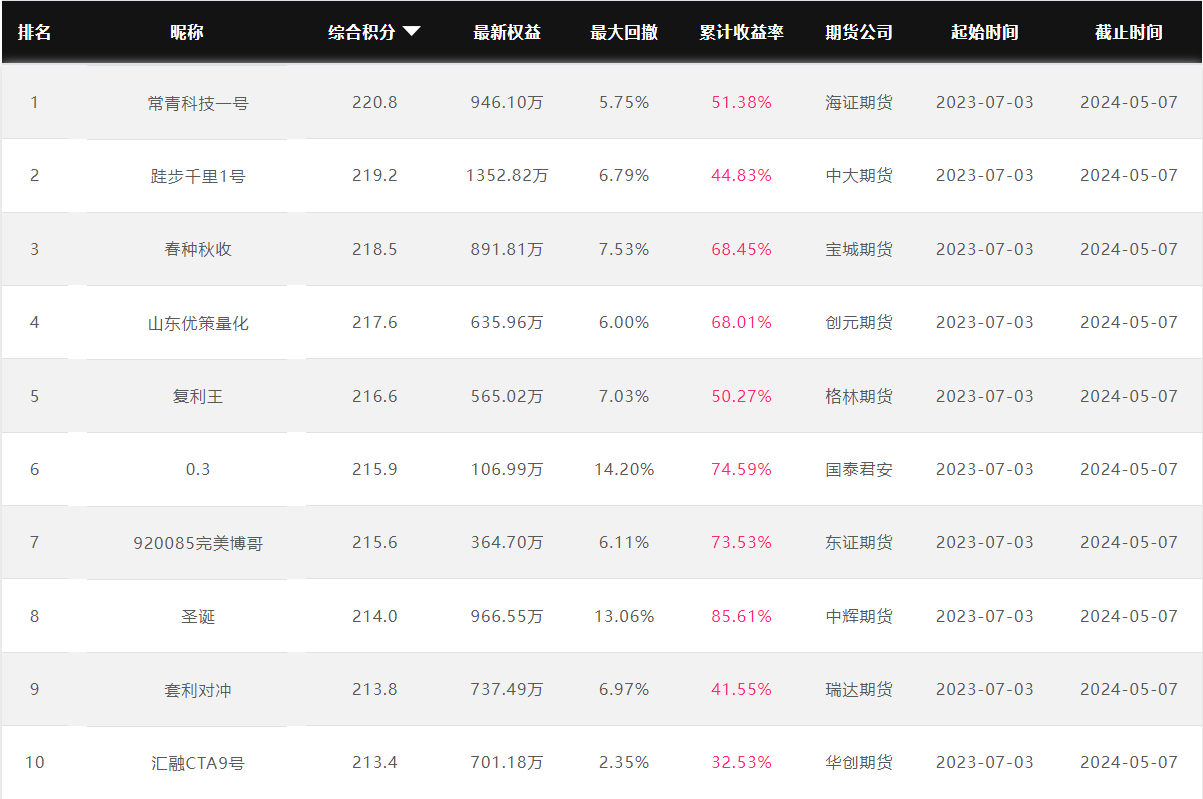Sort by 综合积分 column header
Viewport: 1203px width, 799px height.
362,32
